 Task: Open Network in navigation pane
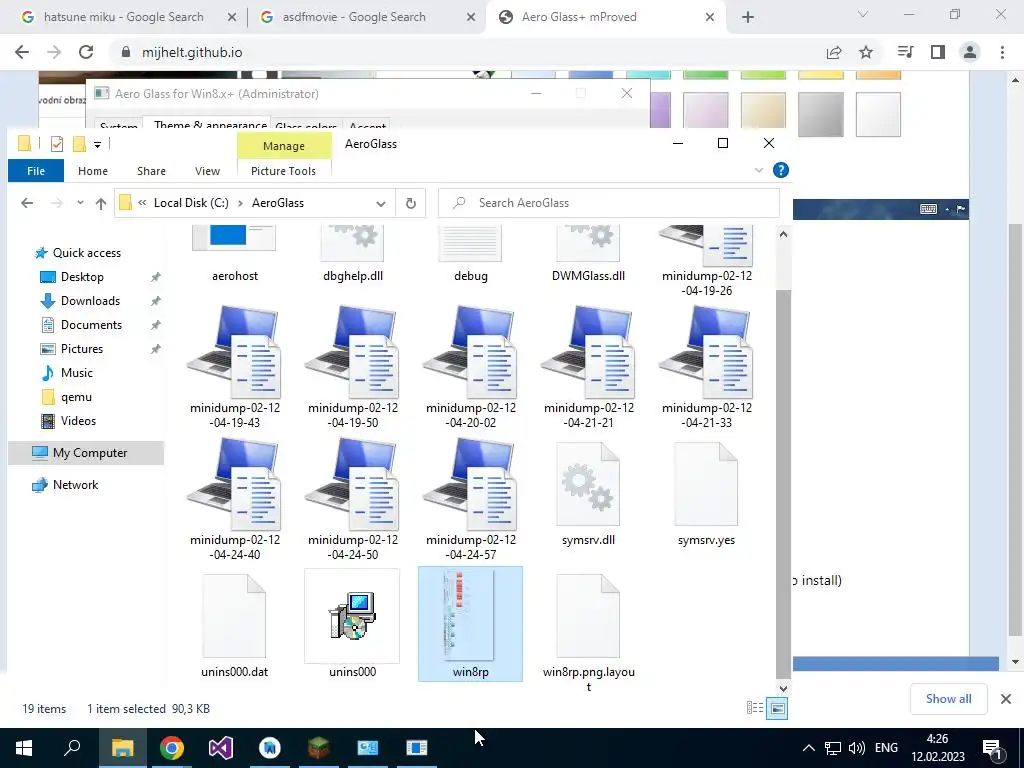75,485
